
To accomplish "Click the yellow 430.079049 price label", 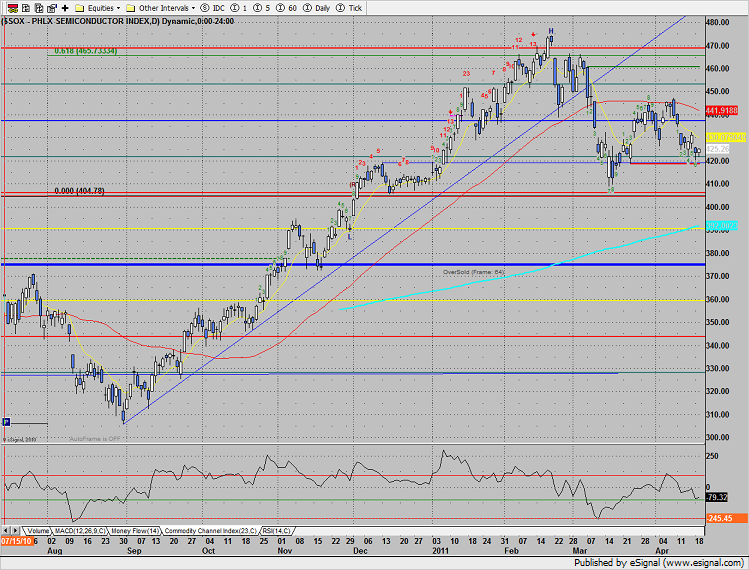I will 726,137.
